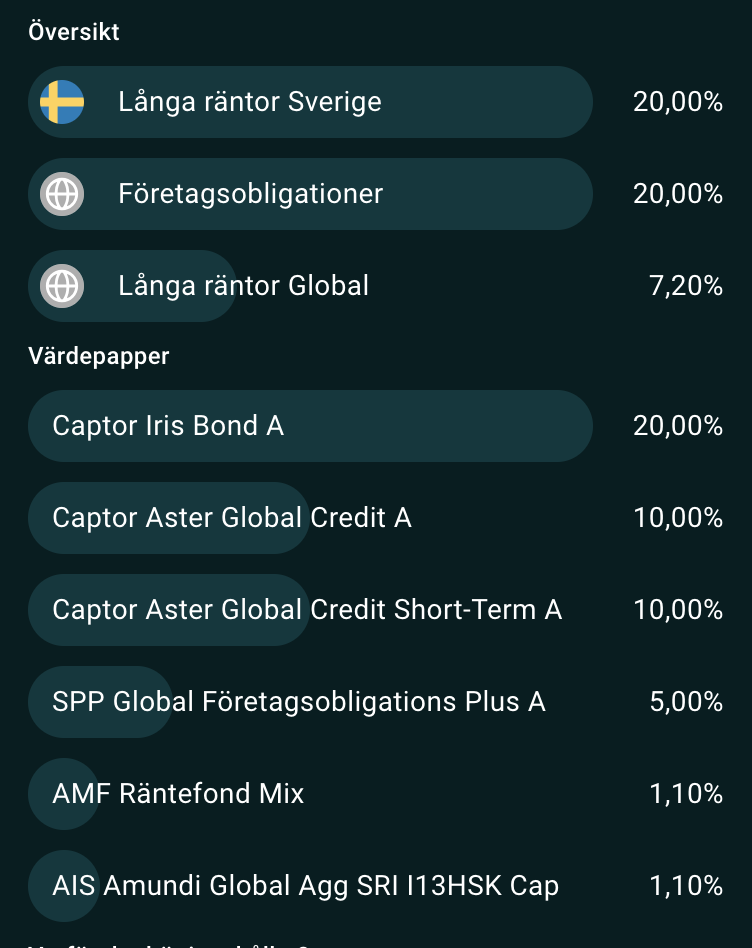This screenshot has width=752, height=948.
Task: Click the Swedish flag icon
Action: click(x=62, y=102)
